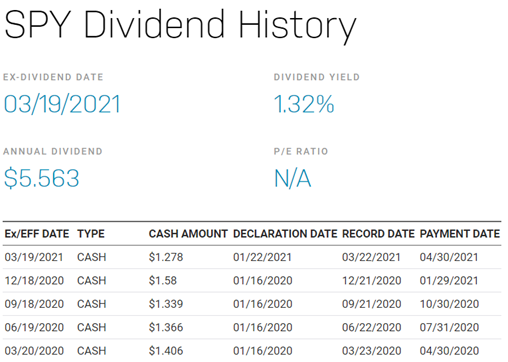
Task: Click the payment date 04/30/2021
Action: pyautogui.click(x=449, y=257)
